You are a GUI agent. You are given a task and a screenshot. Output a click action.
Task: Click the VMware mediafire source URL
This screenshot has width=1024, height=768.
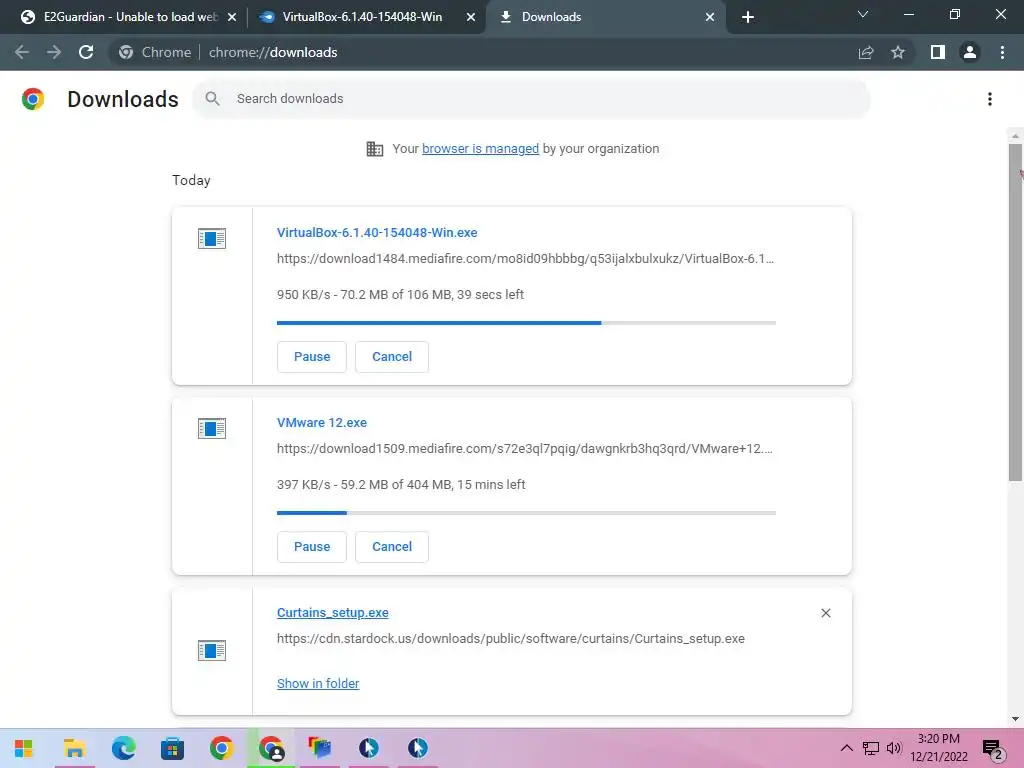(x=524, y=449)
